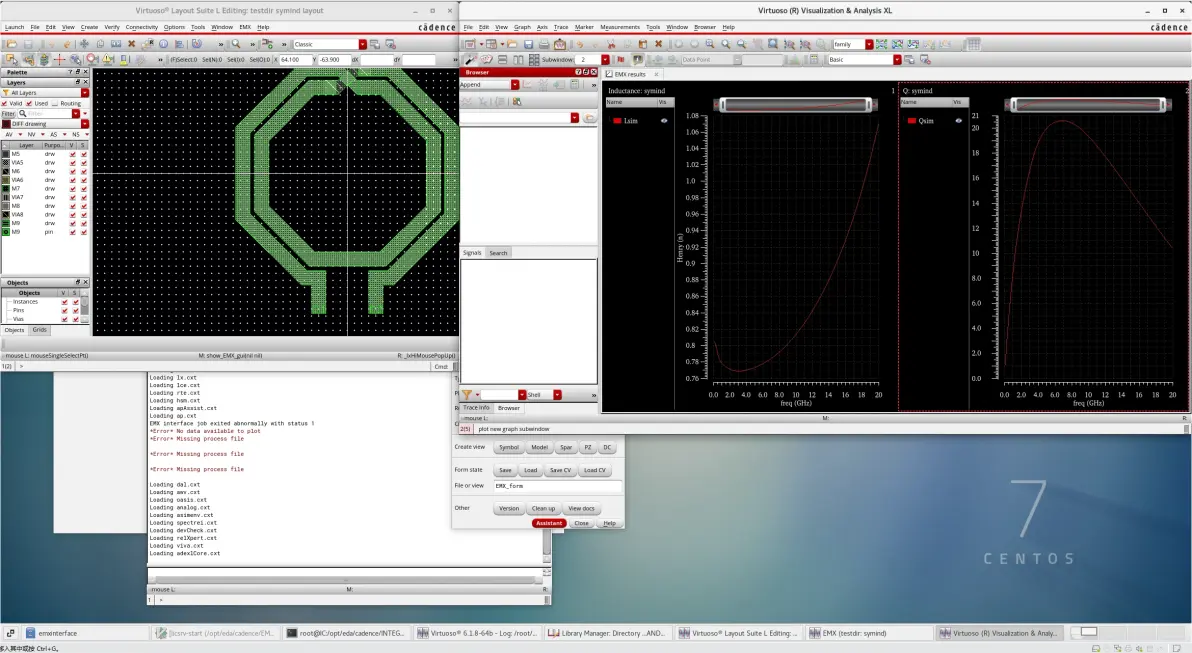Expand the All Layers filter dropdown
The image size is (1192, 653).
click(84, 93)
